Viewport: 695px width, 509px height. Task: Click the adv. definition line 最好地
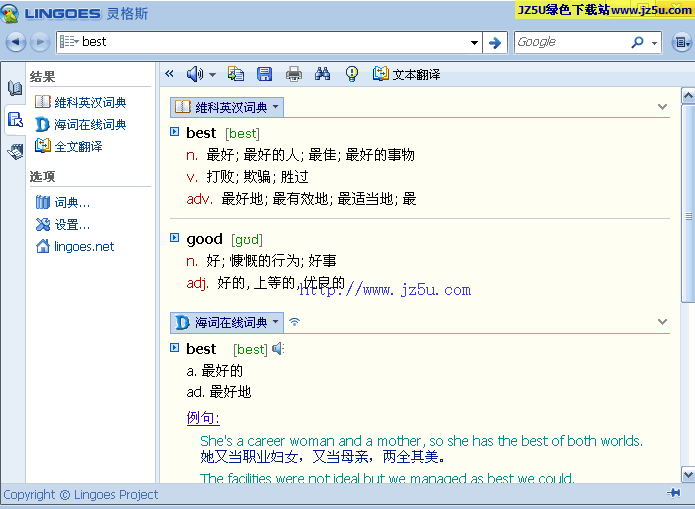301,199
